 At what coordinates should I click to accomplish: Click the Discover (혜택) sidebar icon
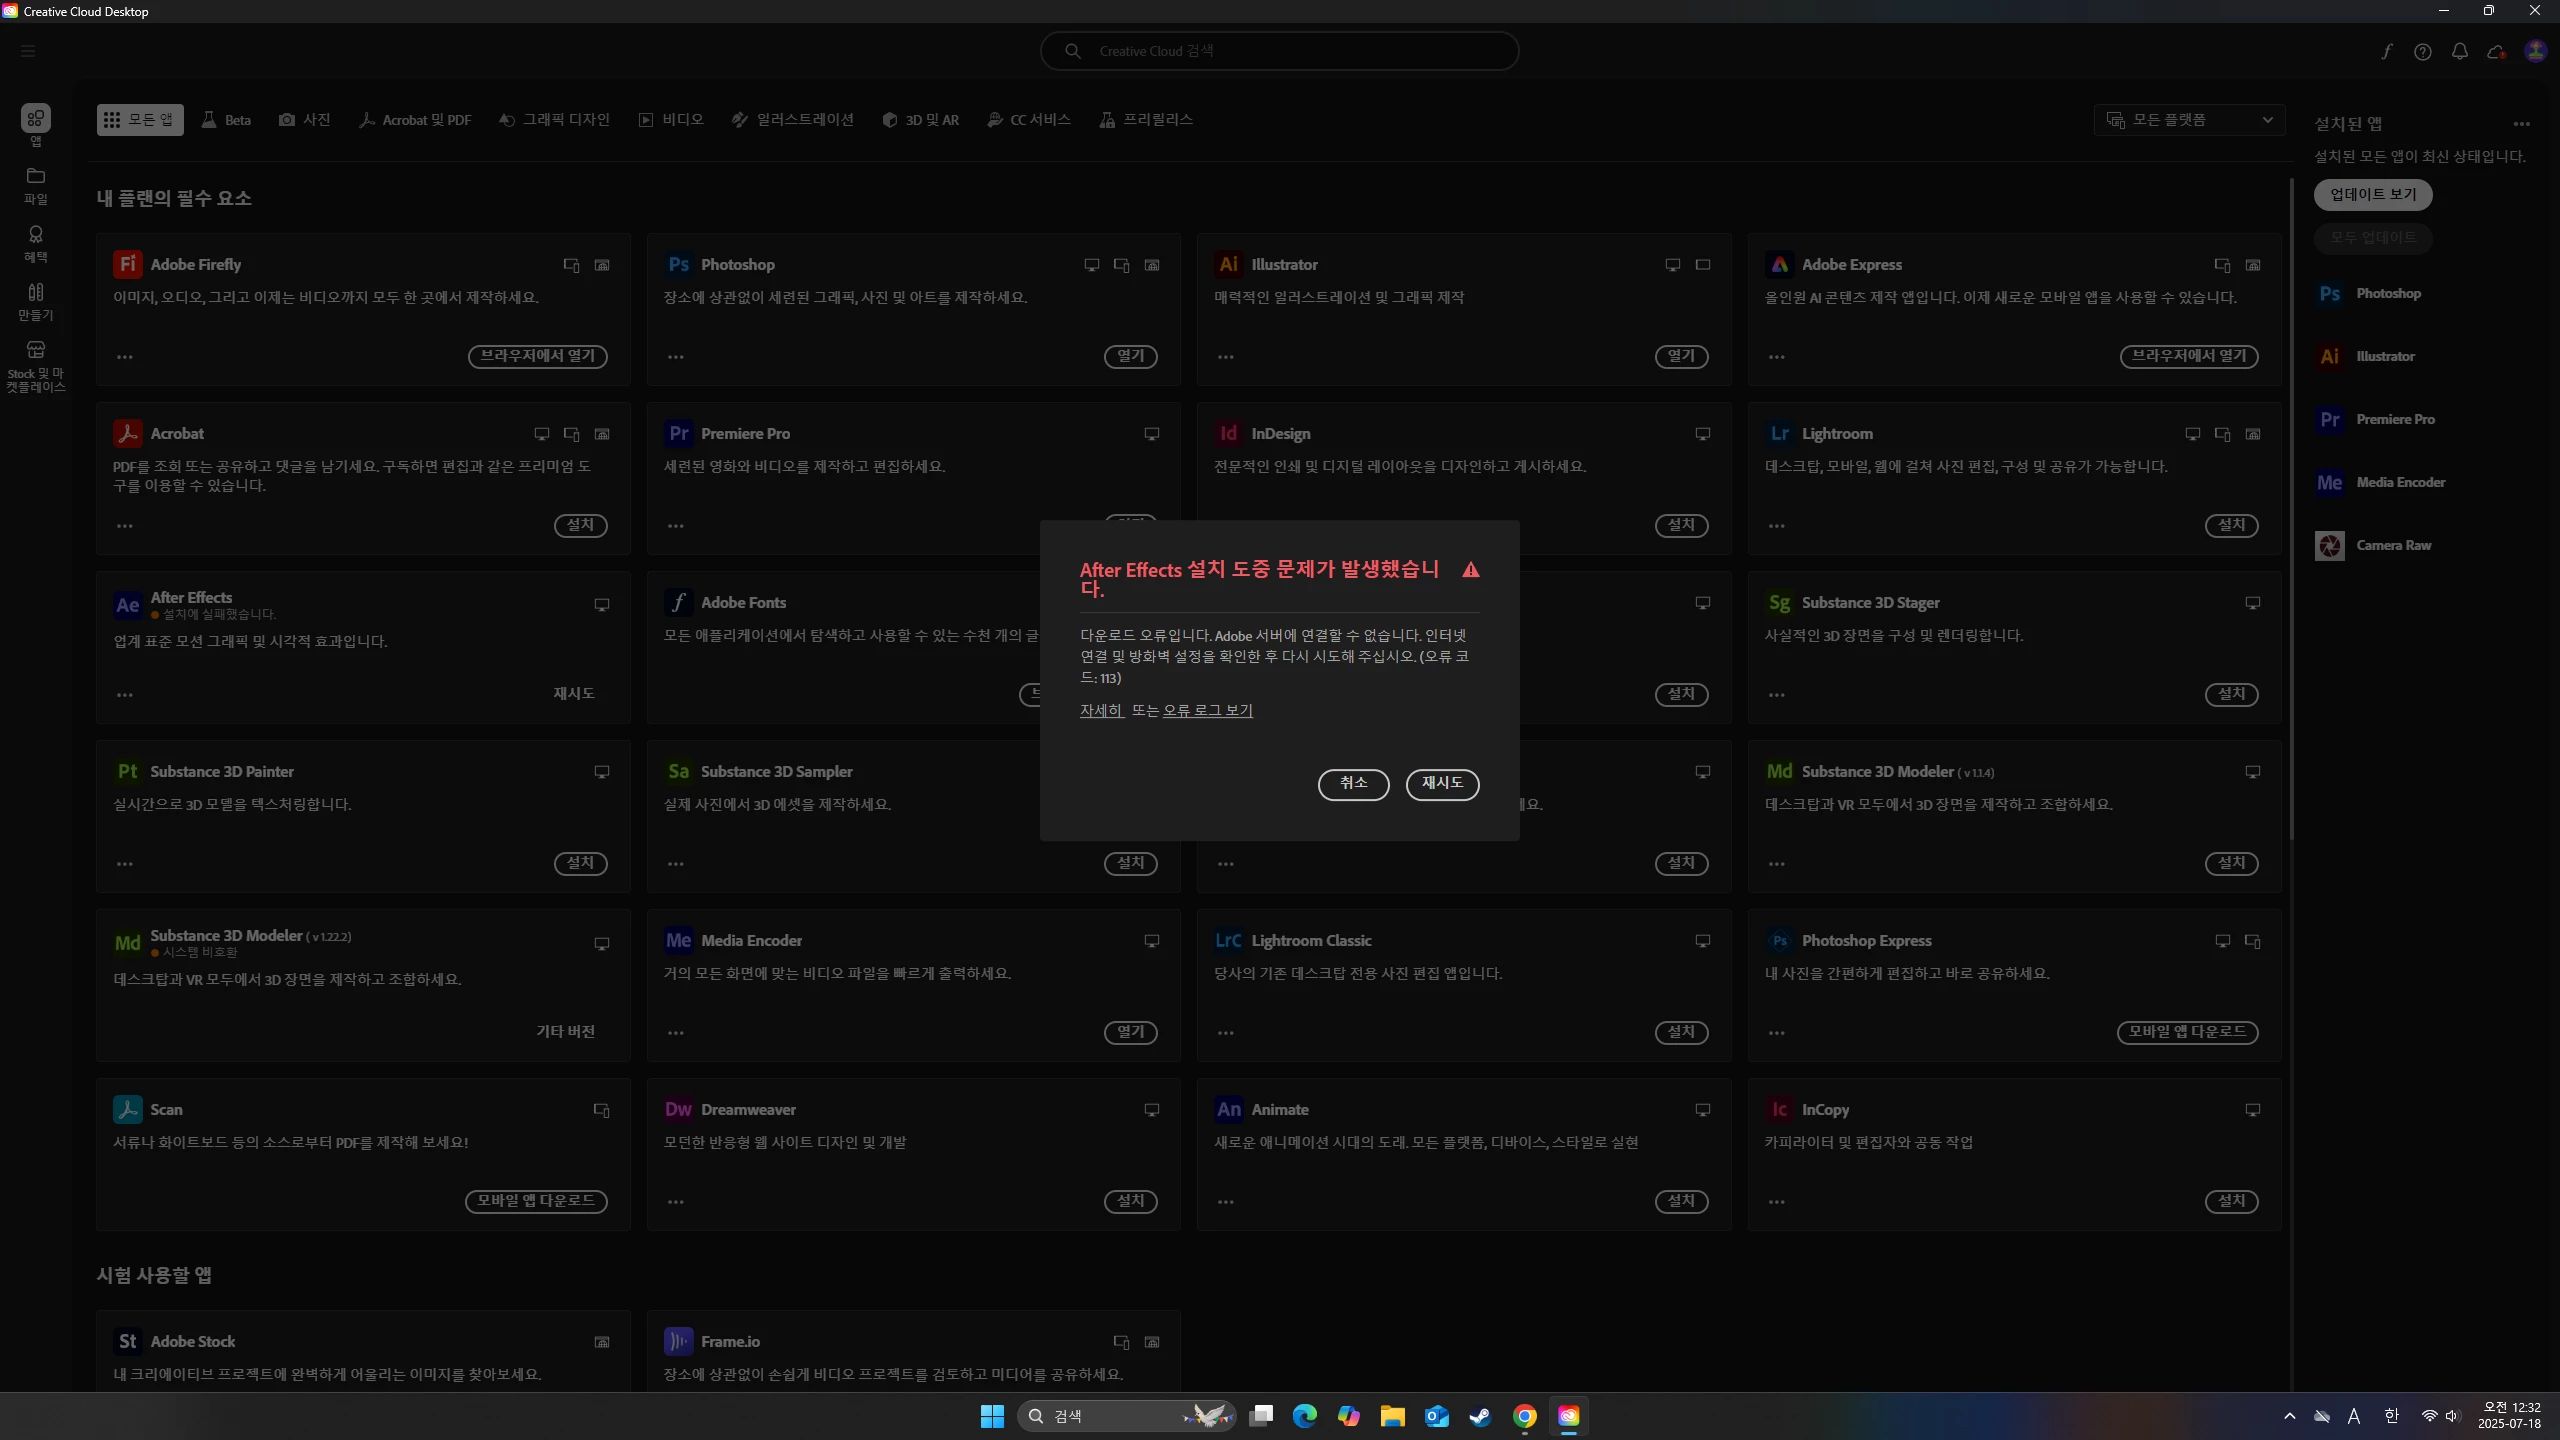coord(36,243)
